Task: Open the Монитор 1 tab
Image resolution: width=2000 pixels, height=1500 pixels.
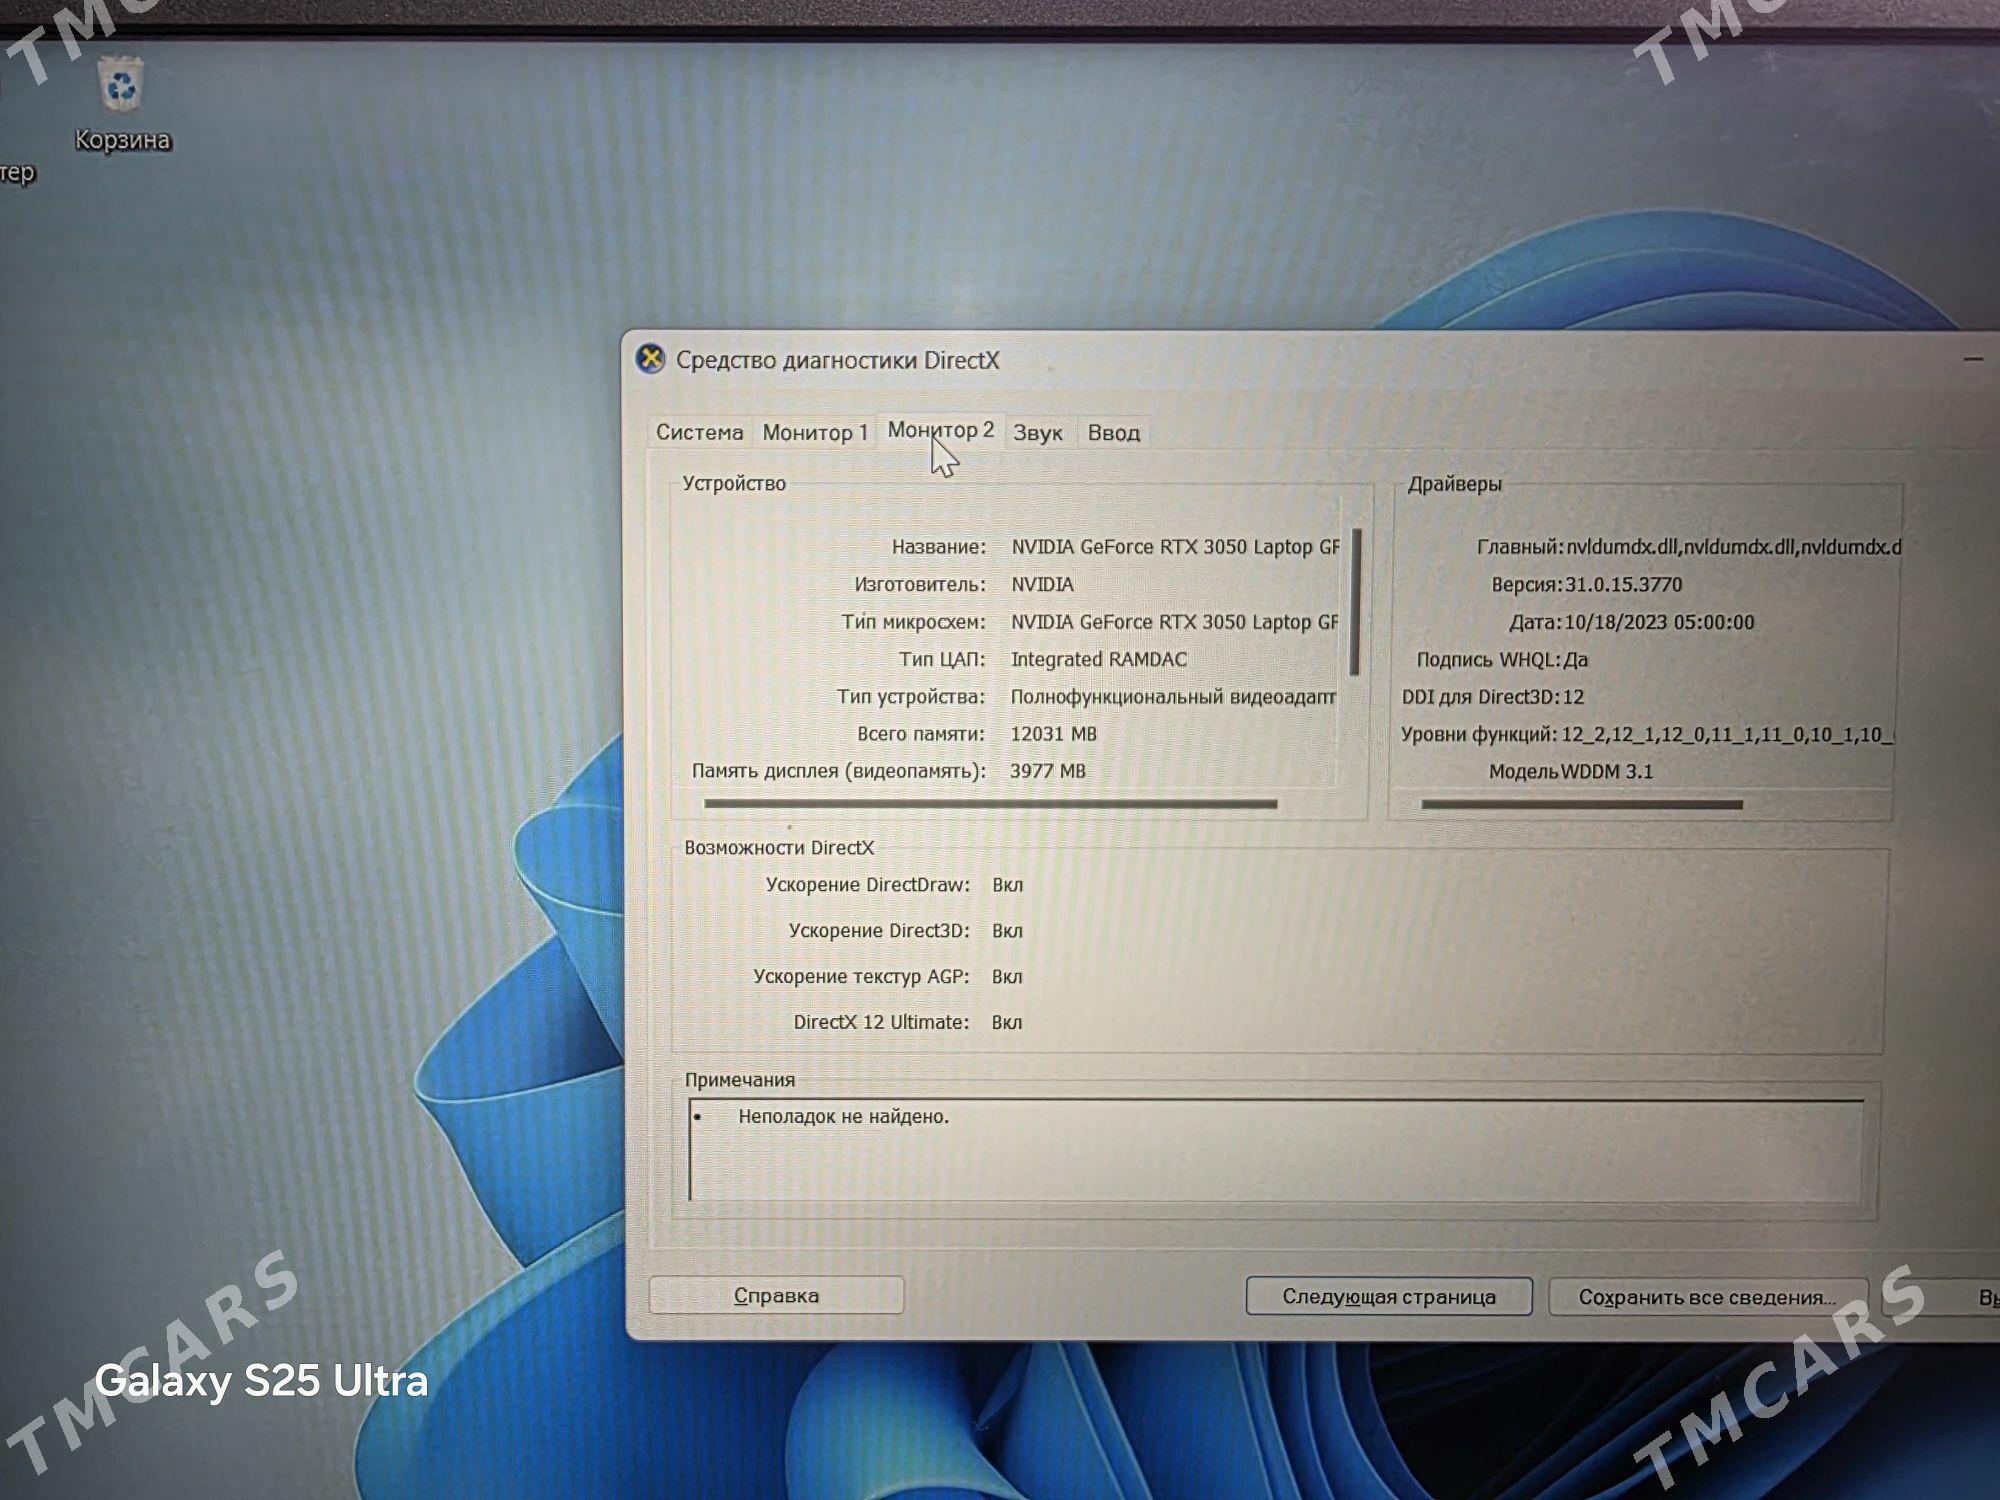Action: click(x=815, y=432)
